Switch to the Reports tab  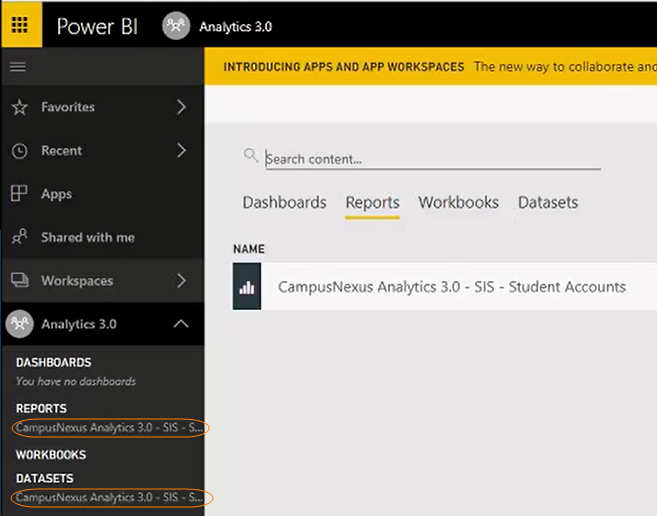[372, 203]
